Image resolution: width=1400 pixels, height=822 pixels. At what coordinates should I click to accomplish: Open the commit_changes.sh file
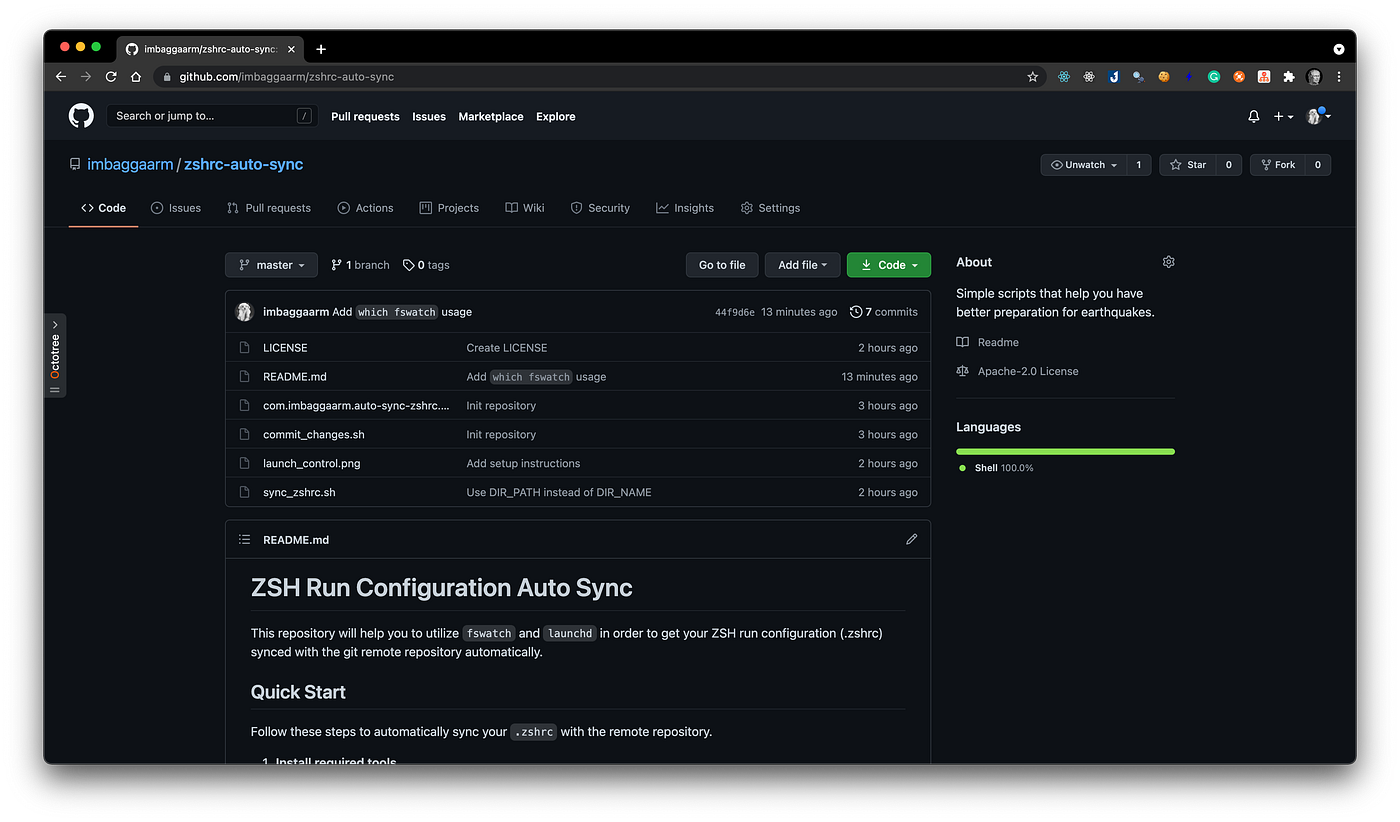point(313,434)
